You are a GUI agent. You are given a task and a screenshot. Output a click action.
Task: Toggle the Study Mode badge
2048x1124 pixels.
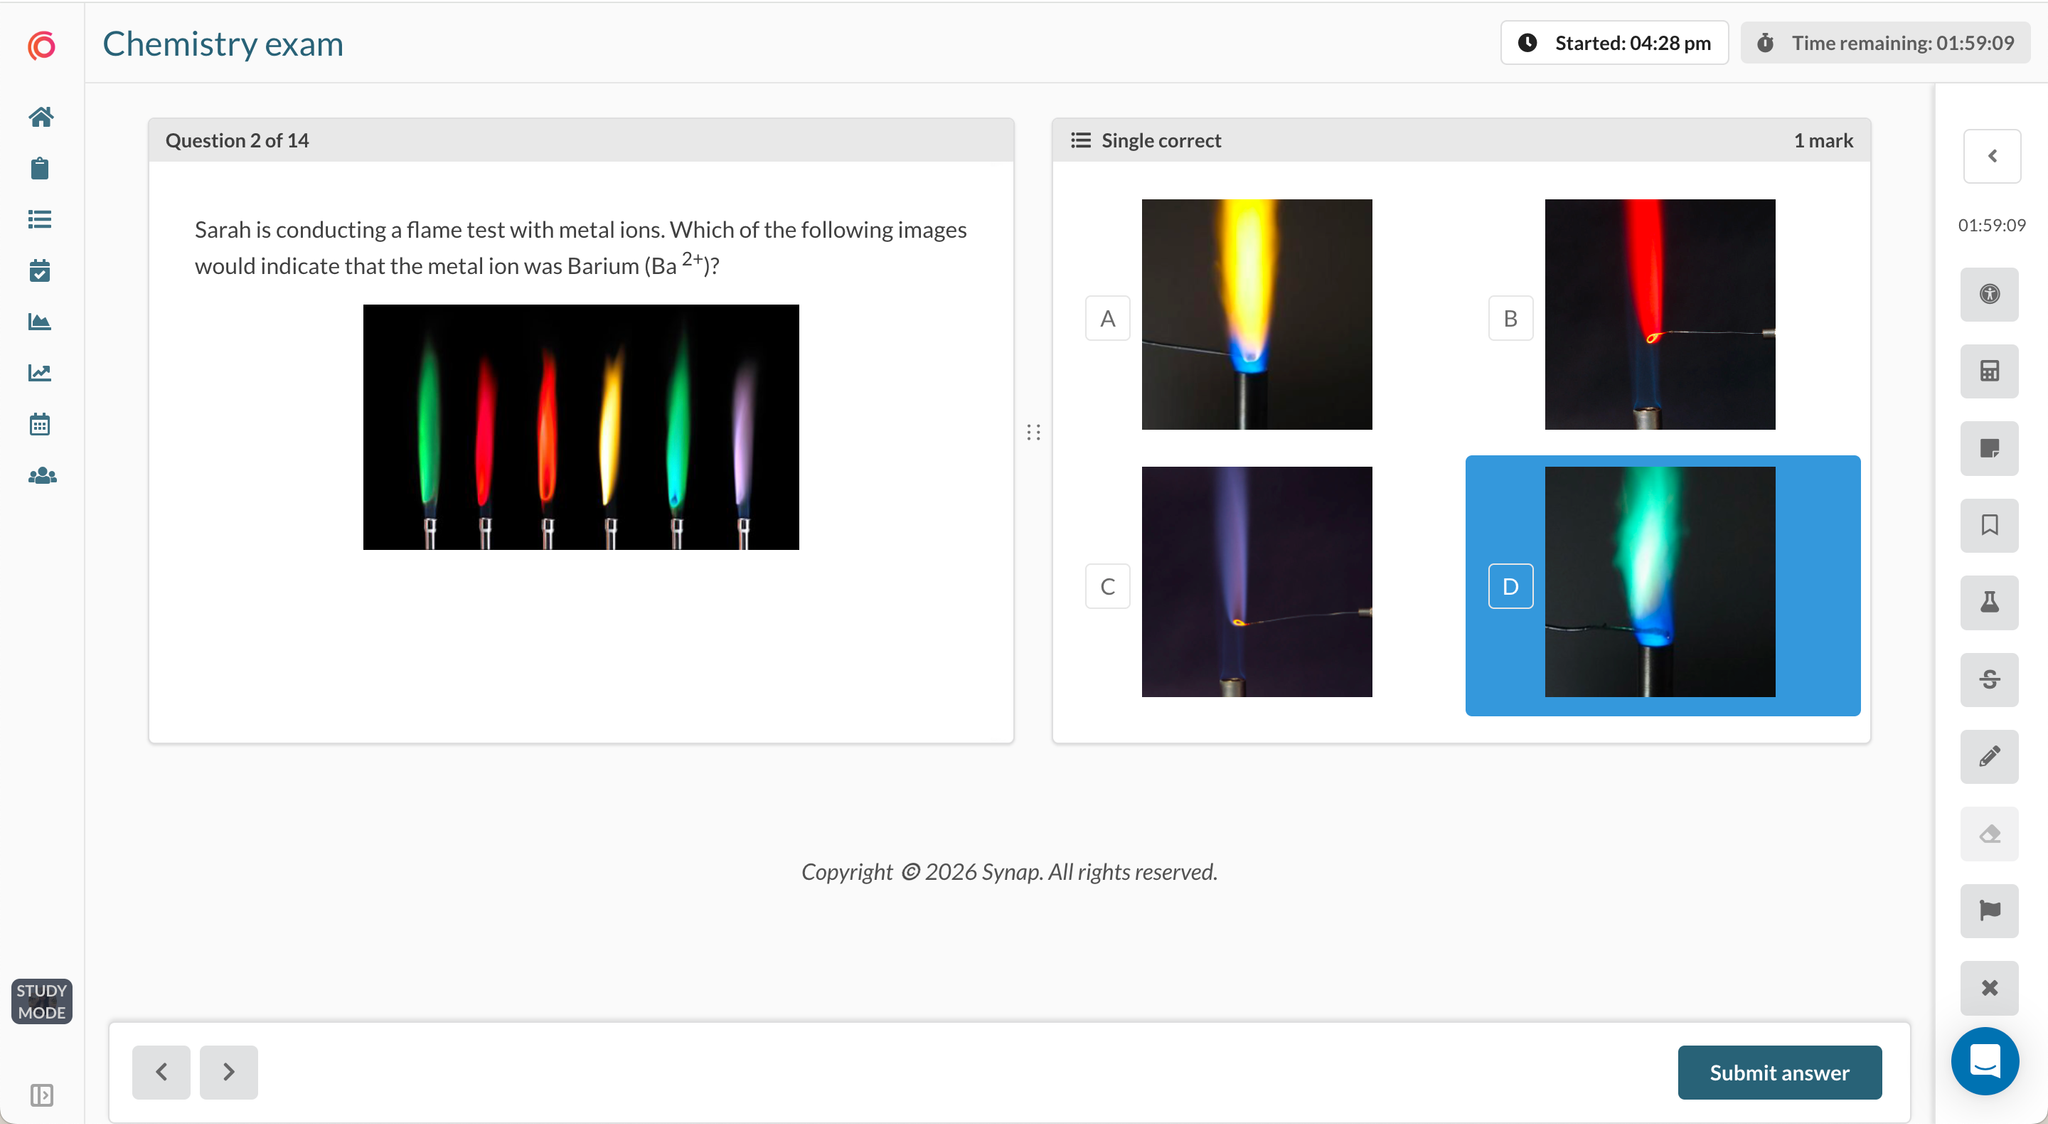click(x=42, y=1001)
